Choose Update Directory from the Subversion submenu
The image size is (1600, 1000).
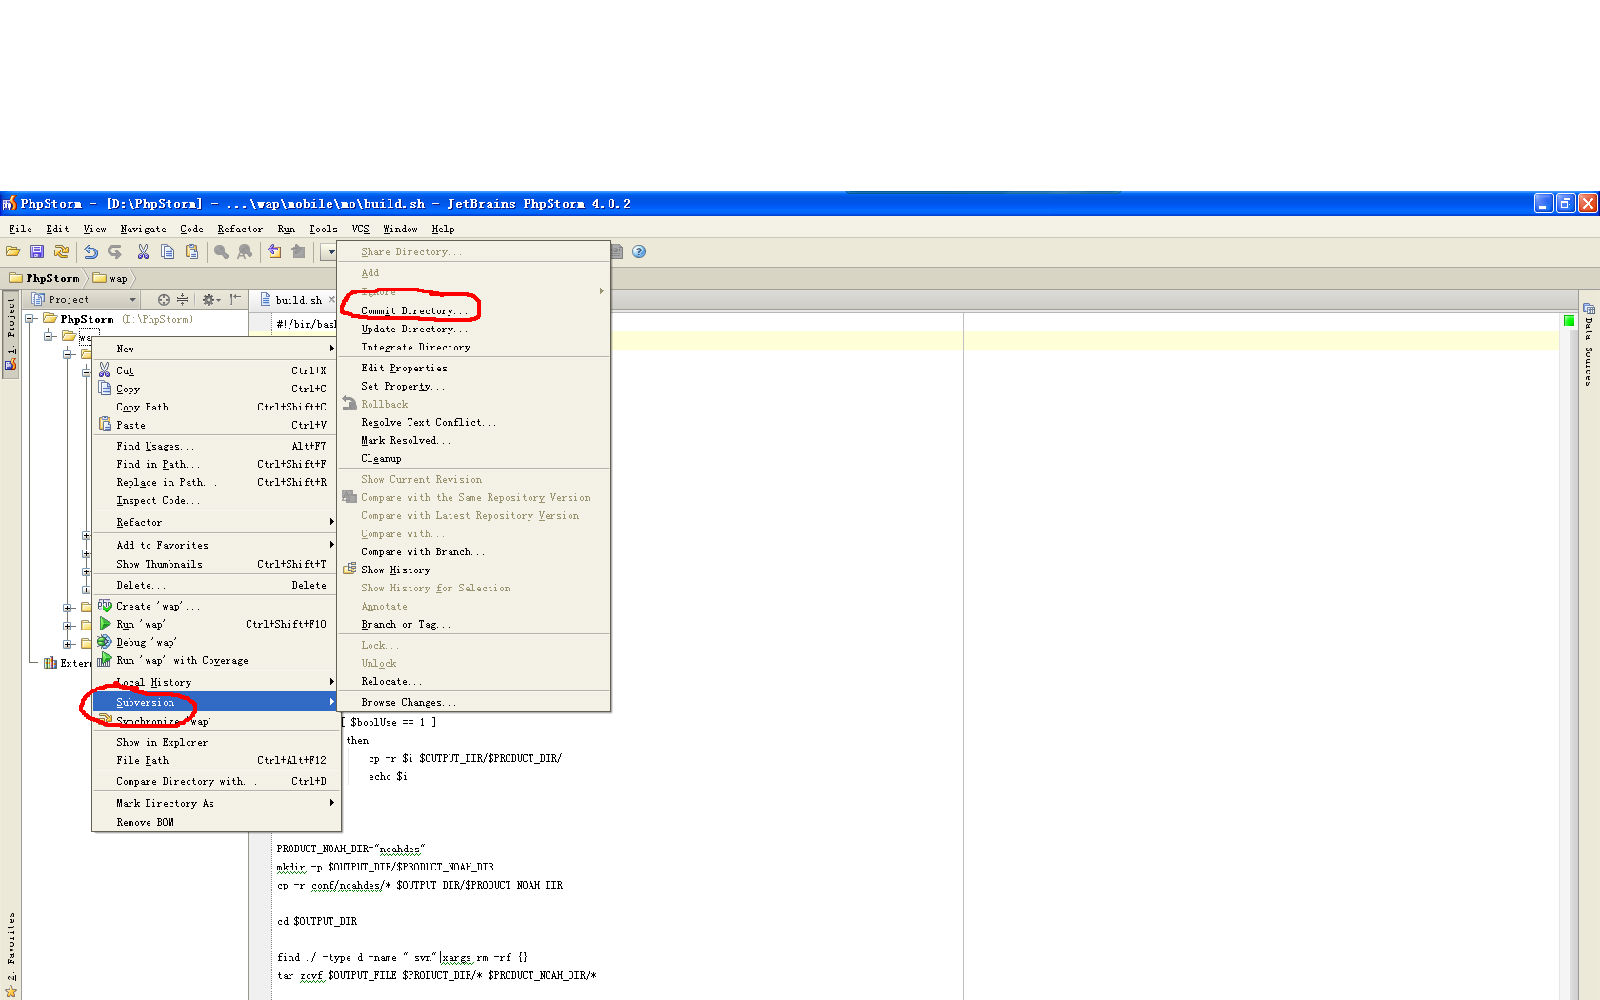pos(474,328)
